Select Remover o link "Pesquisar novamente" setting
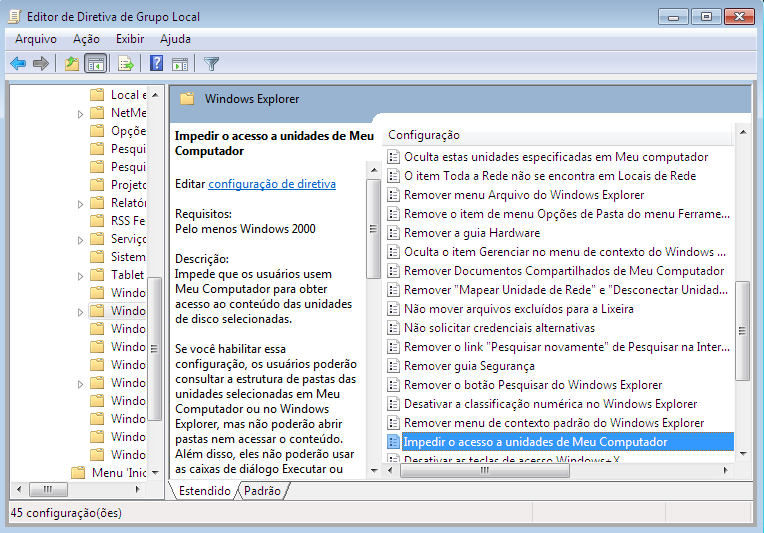 point(567,347)
